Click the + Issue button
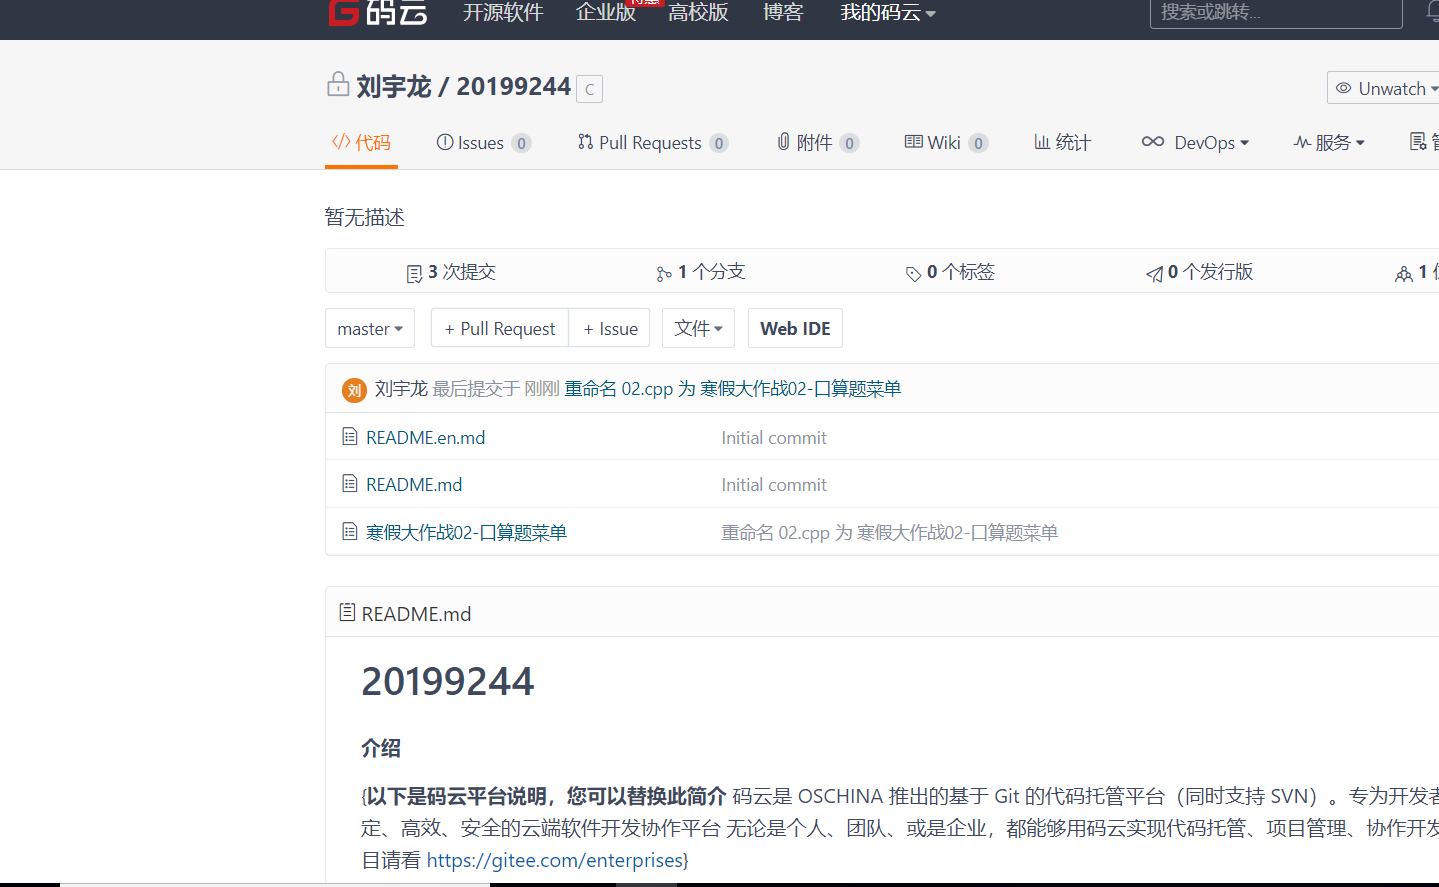Screen dimensions: 1439x887 610,328
